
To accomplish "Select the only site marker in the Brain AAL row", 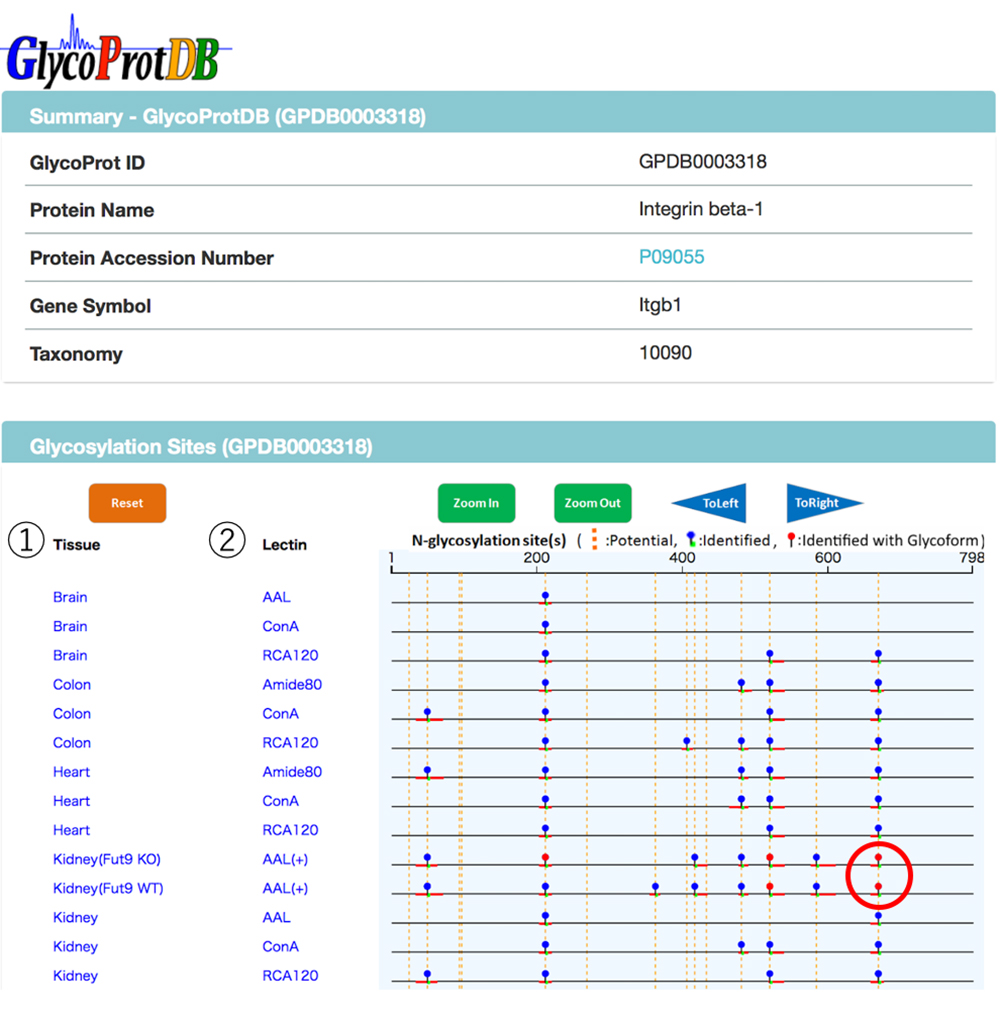I will (545, 597).
